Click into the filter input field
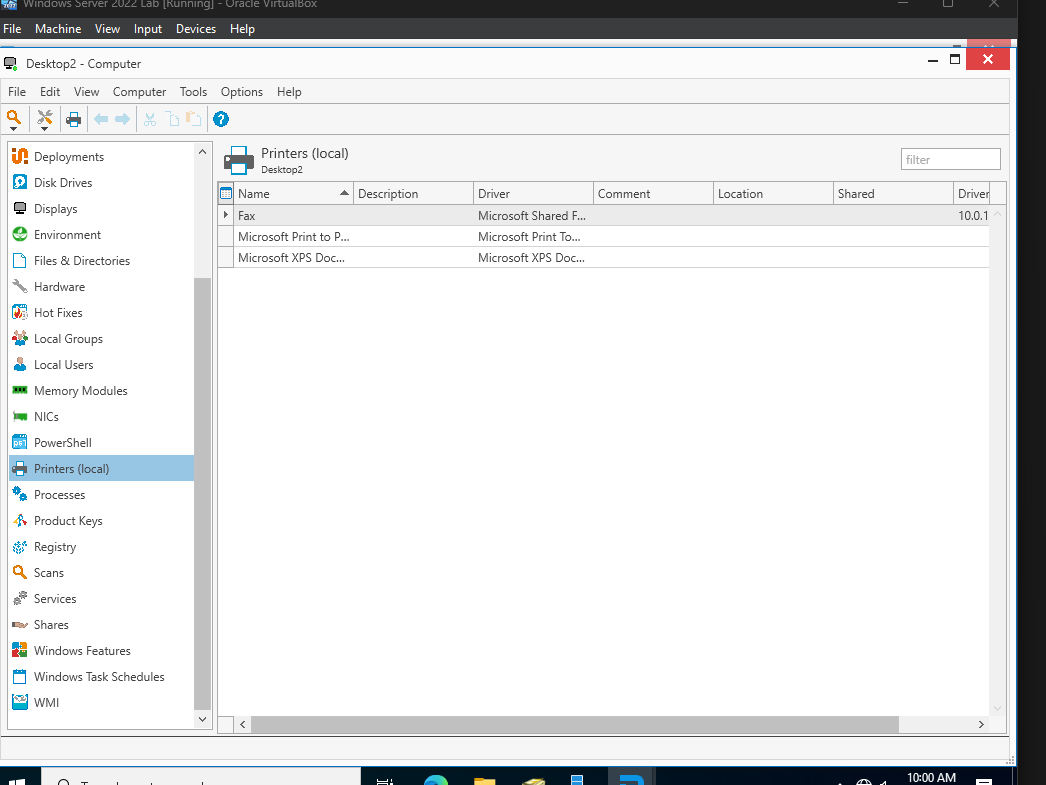Screen dimensions: 1046x785 click(951, 159)
